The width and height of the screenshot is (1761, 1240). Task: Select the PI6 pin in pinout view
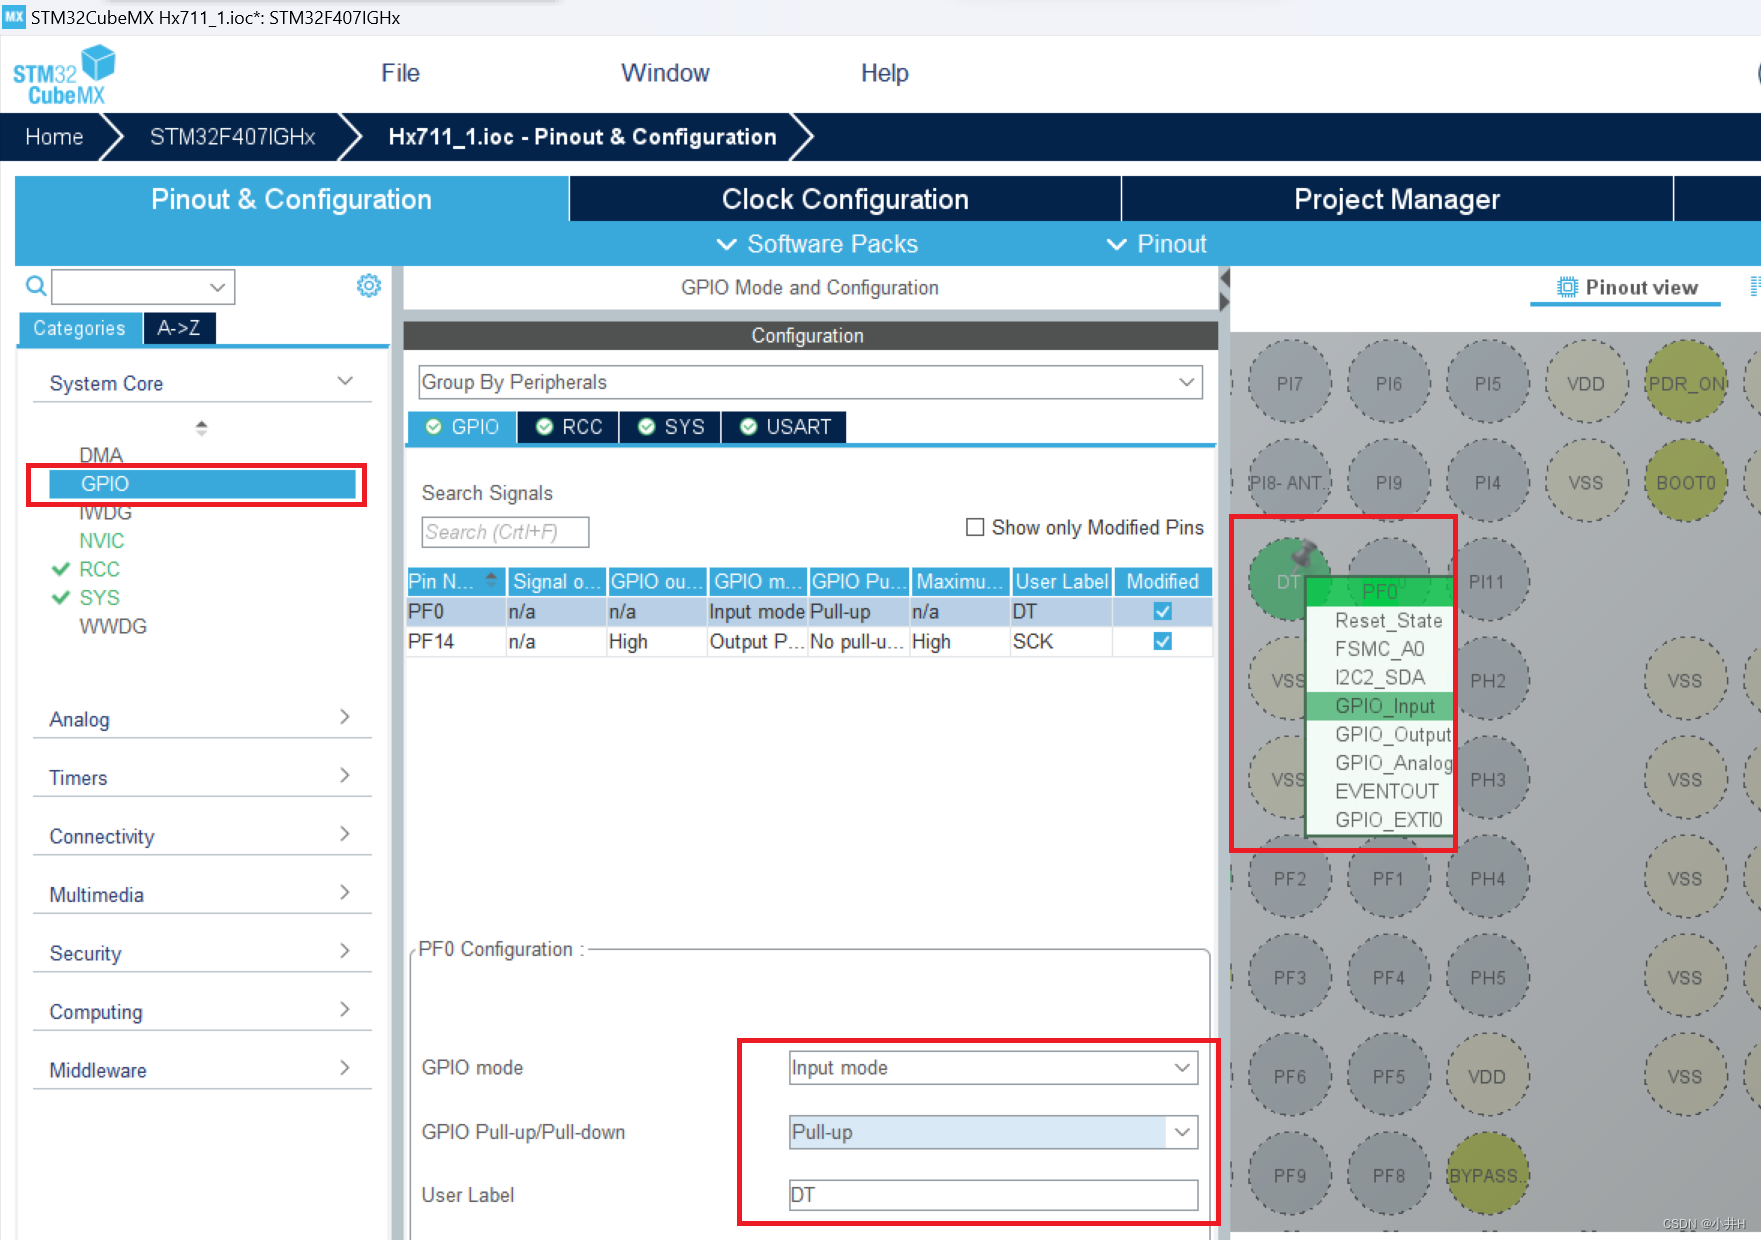[x=1389, y=384]
